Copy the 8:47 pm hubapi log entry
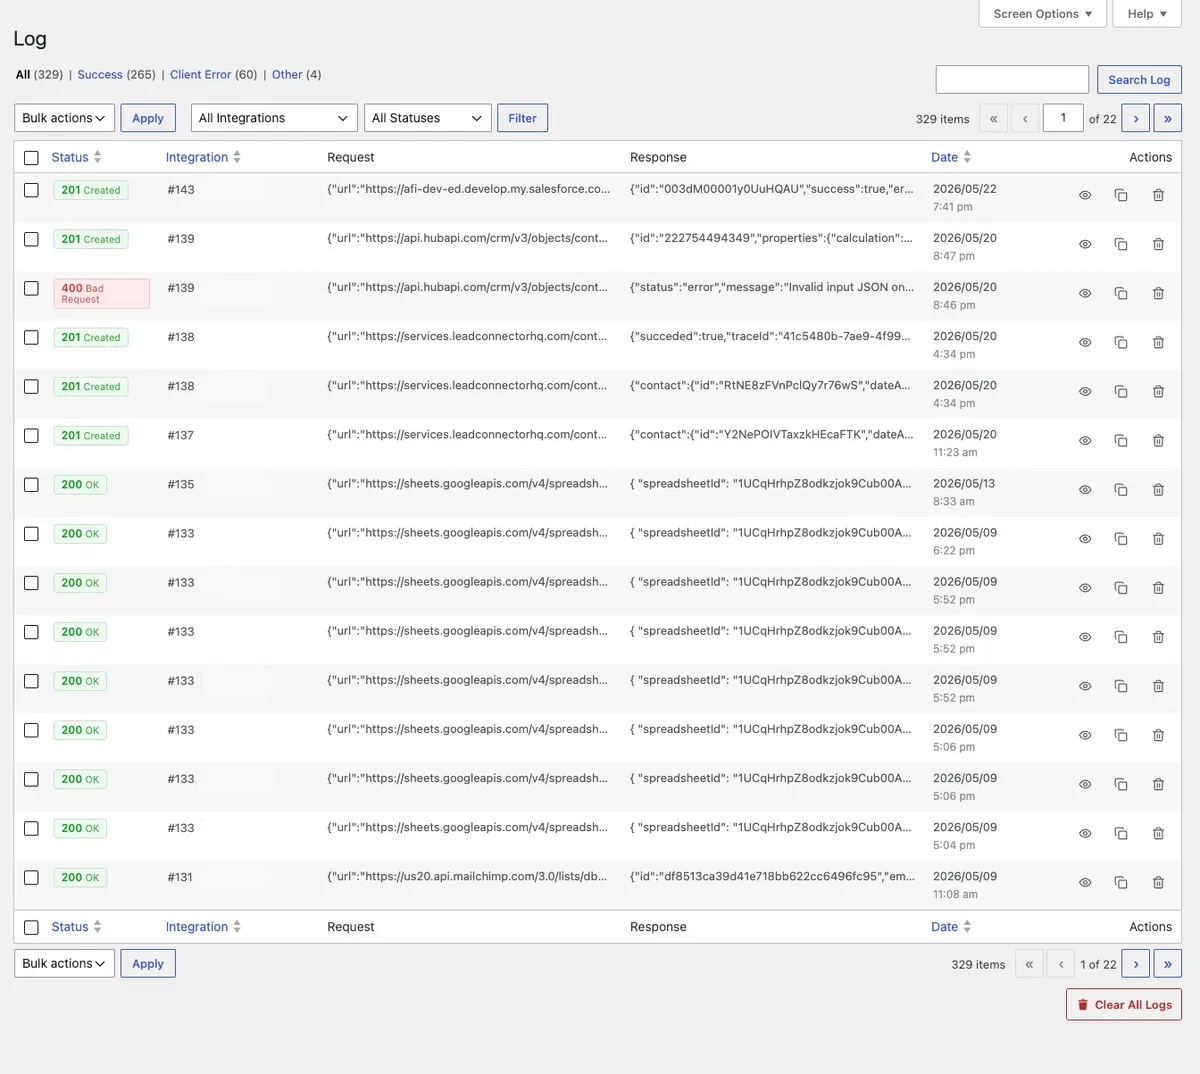This screenshot has width=1200, height=1074. [x=1121, y=244]
